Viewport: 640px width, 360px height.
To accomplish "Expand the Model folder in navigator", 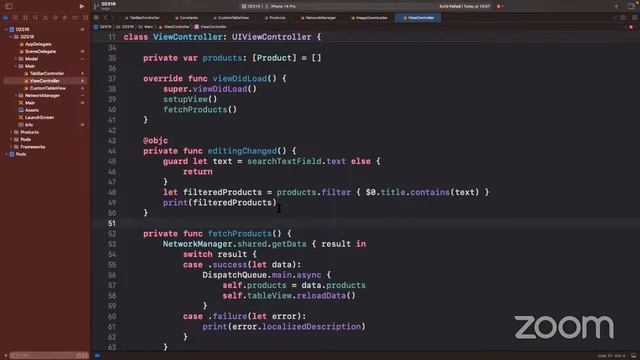I will point(16,59).
